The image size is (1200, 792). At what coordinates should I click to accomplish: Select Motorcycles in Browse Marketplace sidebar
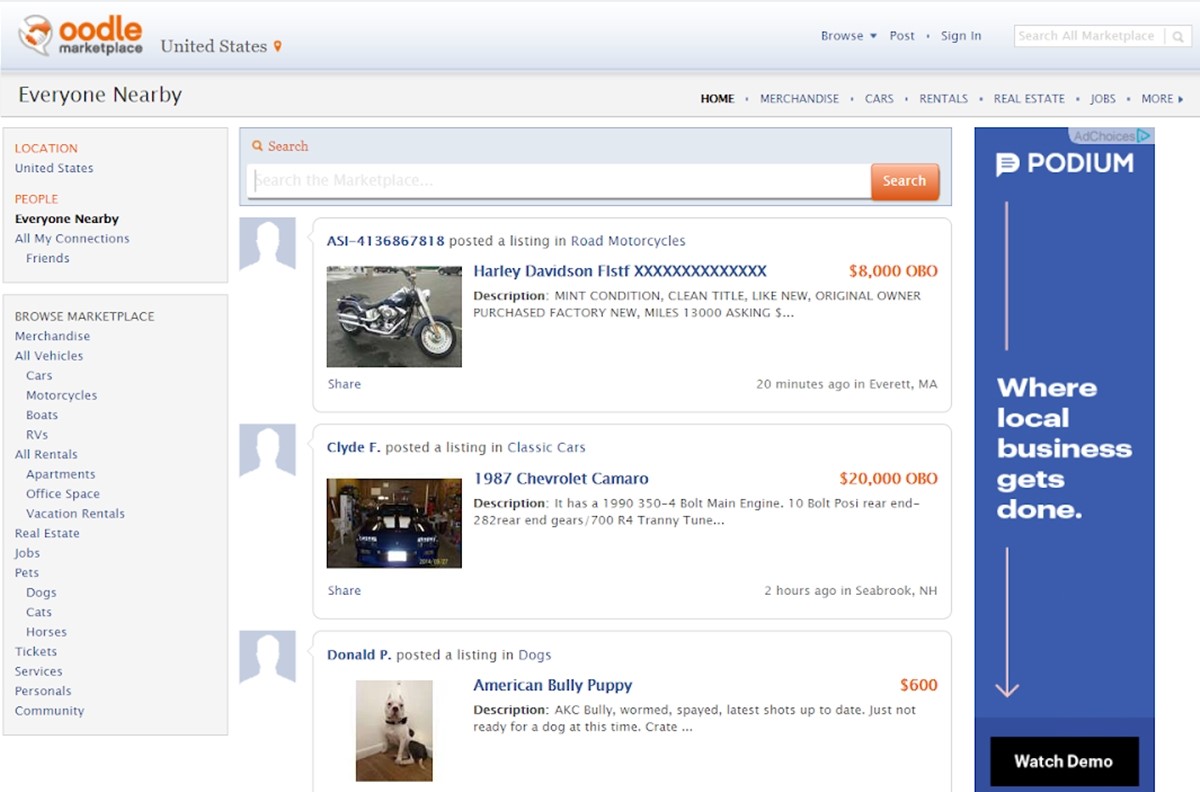point(61,395)
